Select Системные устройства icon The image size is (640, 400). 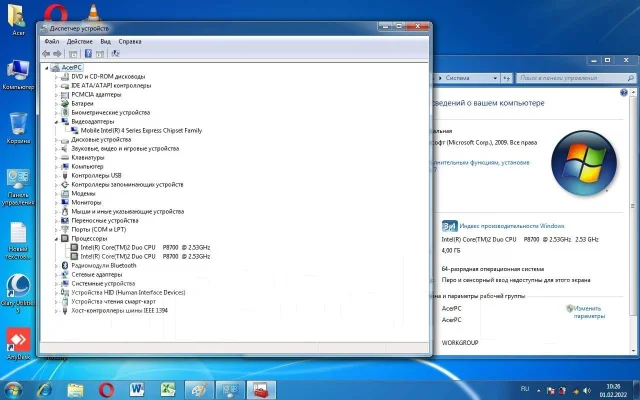64,283
